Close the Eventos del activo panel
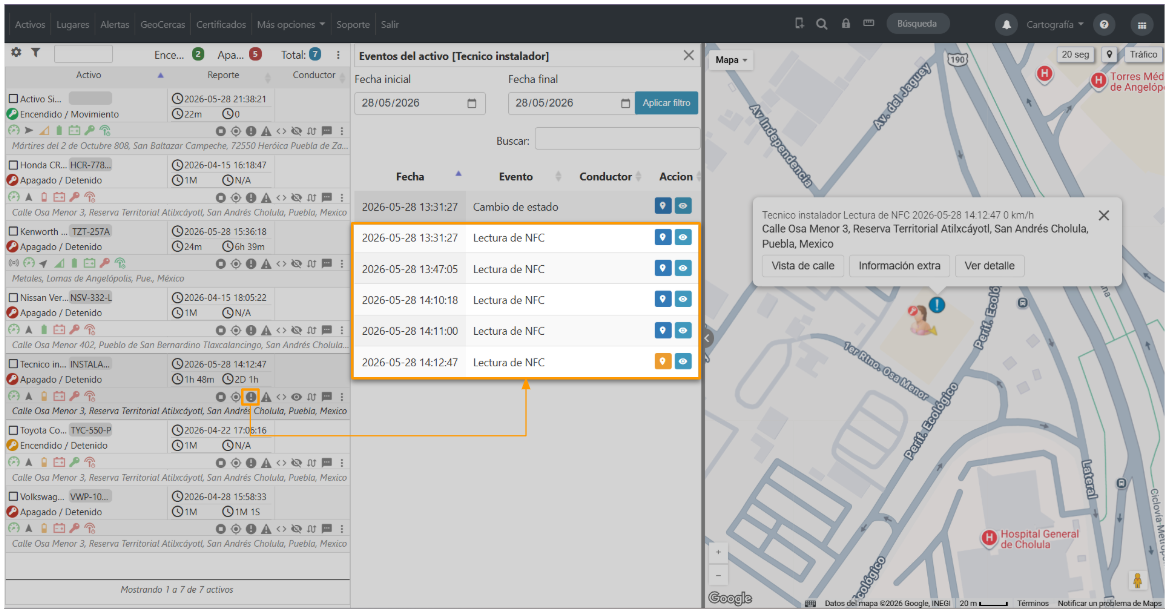 click(x=688, y=55)
